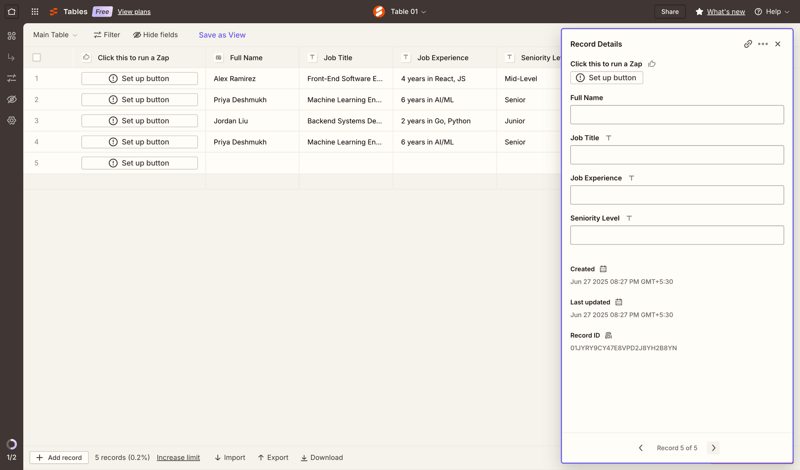Click the progress ring 1/2 indicator
The image size is (800, 470).
(11, 444)
